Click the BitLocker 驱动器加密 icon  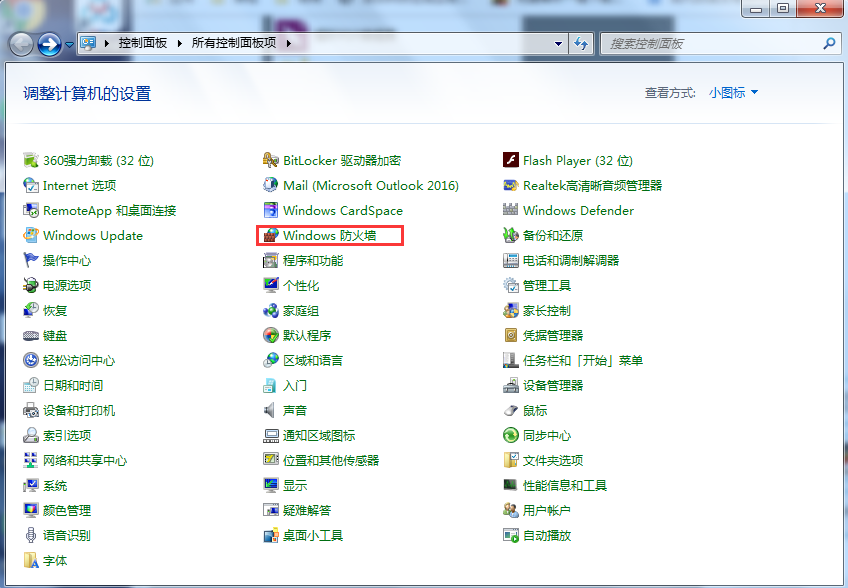pyautogui.click(x=270, y=160)
